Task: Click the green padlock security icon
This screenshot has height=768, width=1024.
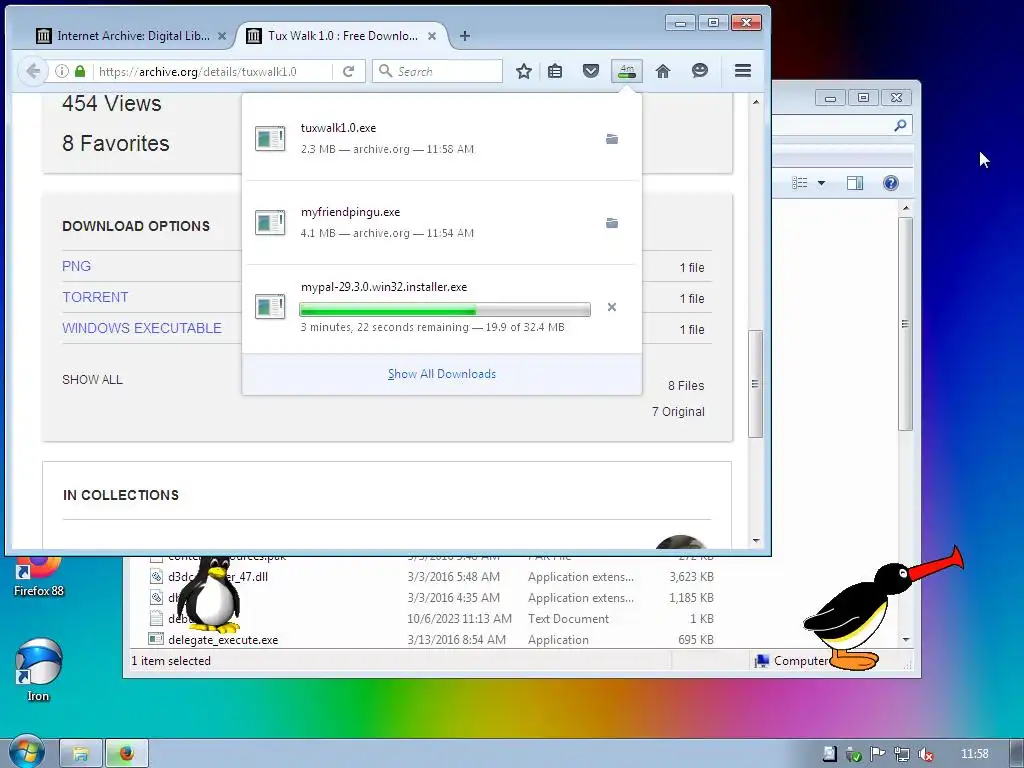Action: 80,71
